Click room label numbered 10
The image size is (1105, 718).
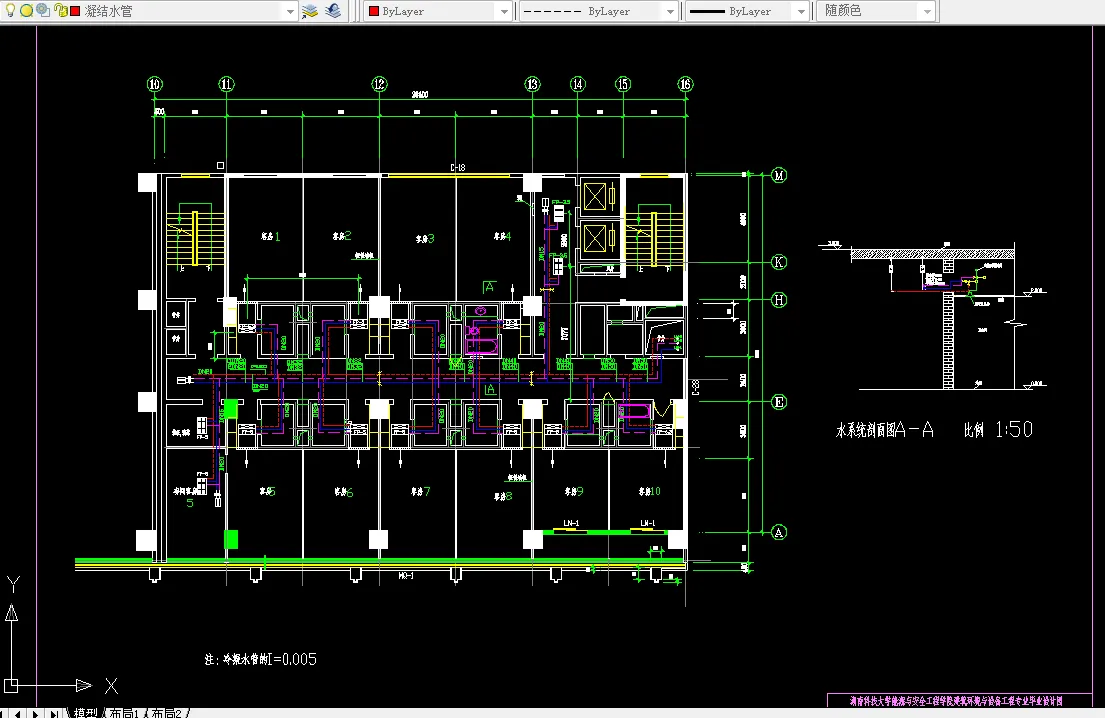coord(650,492)
